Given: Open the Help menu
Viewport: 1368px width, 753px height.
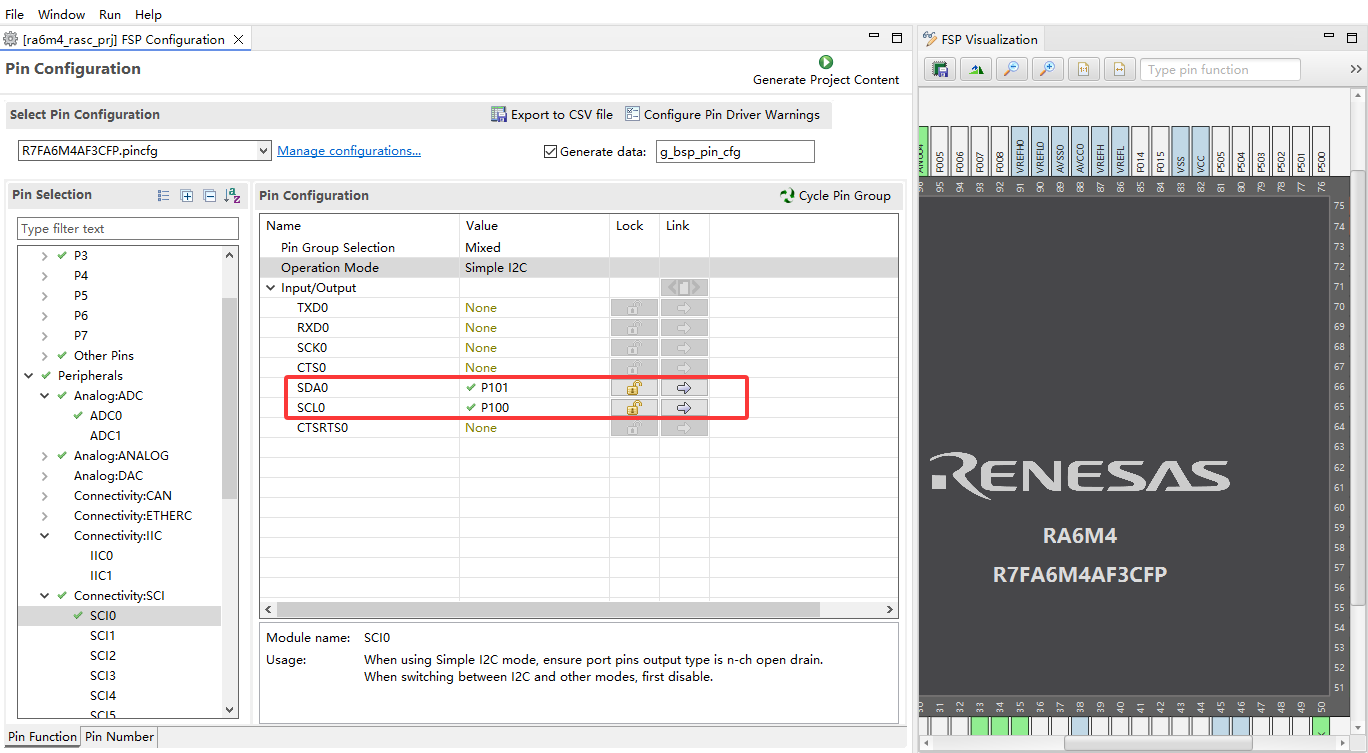Looking at the screenshot, I should tap(148, 15).
